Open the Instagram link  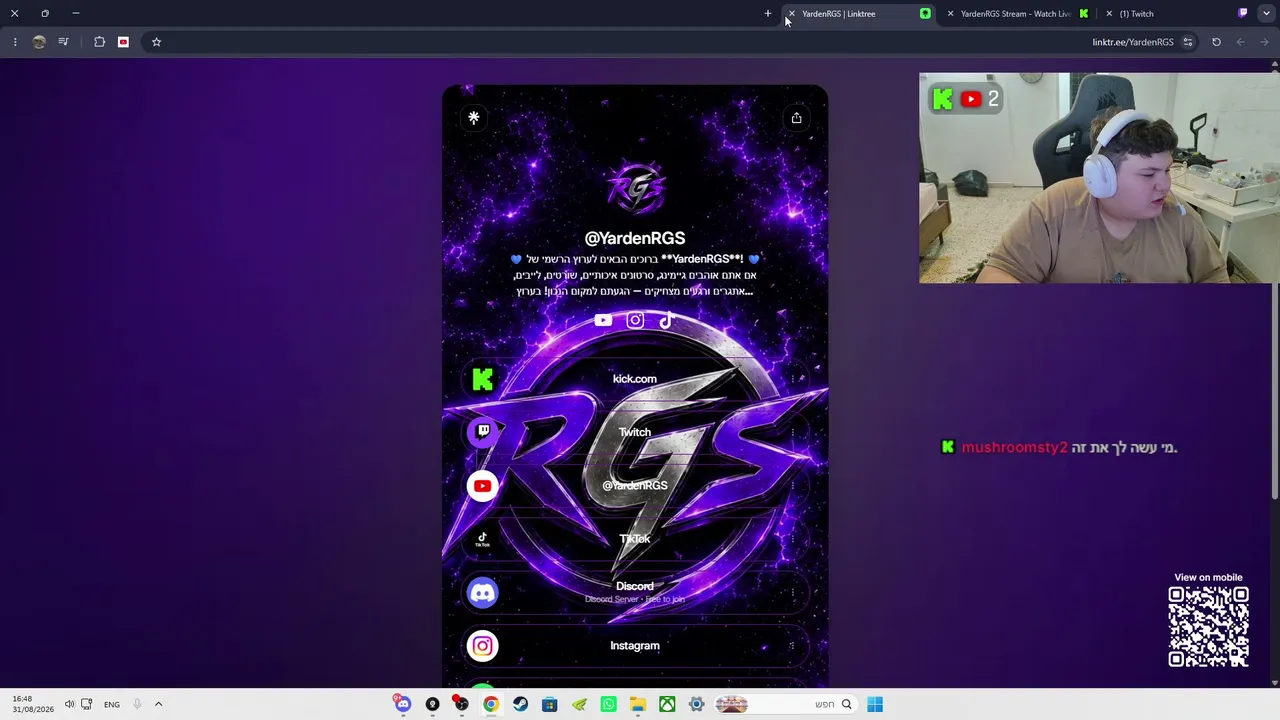pyautogui.click(x=635, y=646)
